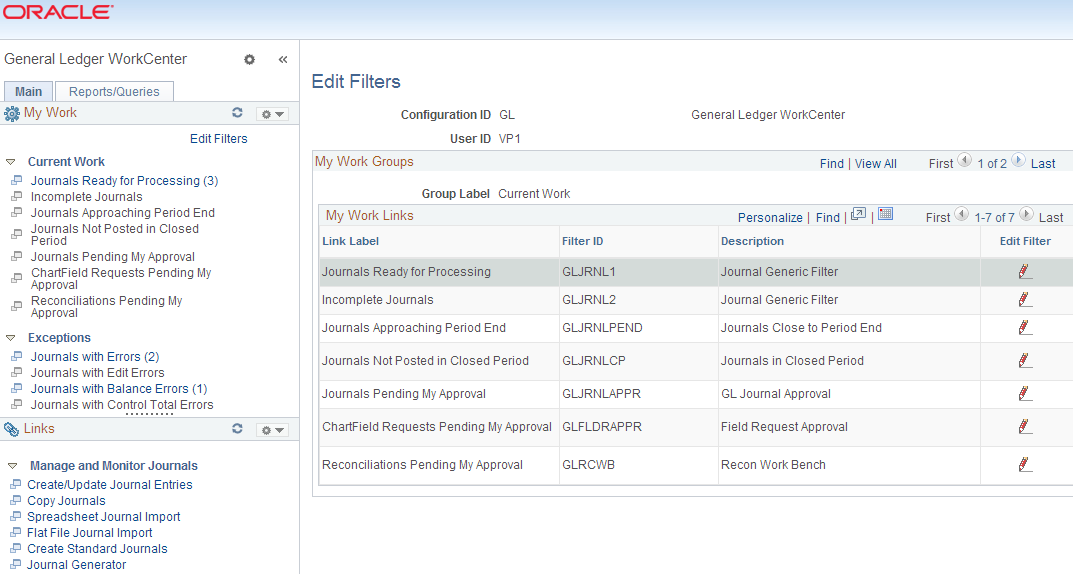Open Flat File Journal Import link

tap(90, 532)
